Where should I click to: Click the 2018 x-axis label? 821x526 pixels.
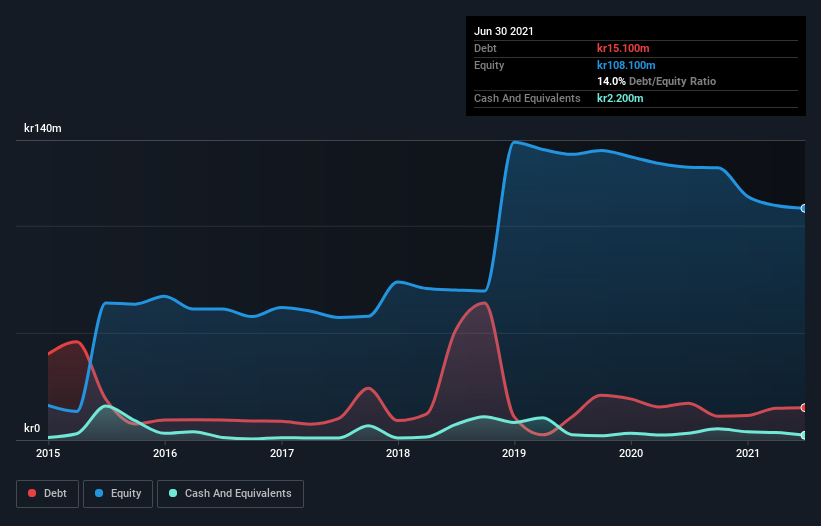pyautogui.click(x=398, y=453)
